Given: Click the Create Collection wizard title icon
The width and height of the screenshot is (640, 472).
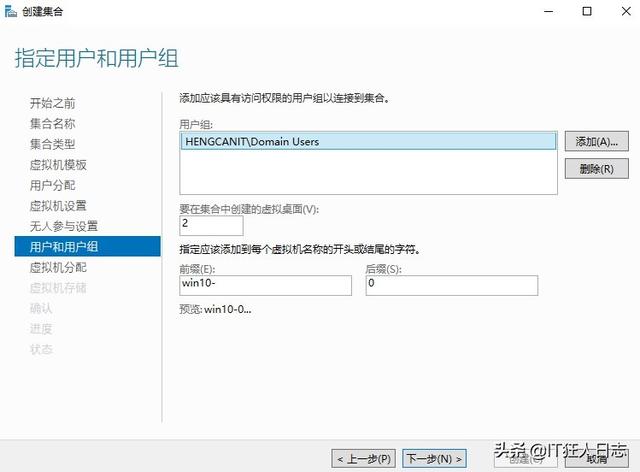Looking at the screenshot, I should [x=12, y=12].
